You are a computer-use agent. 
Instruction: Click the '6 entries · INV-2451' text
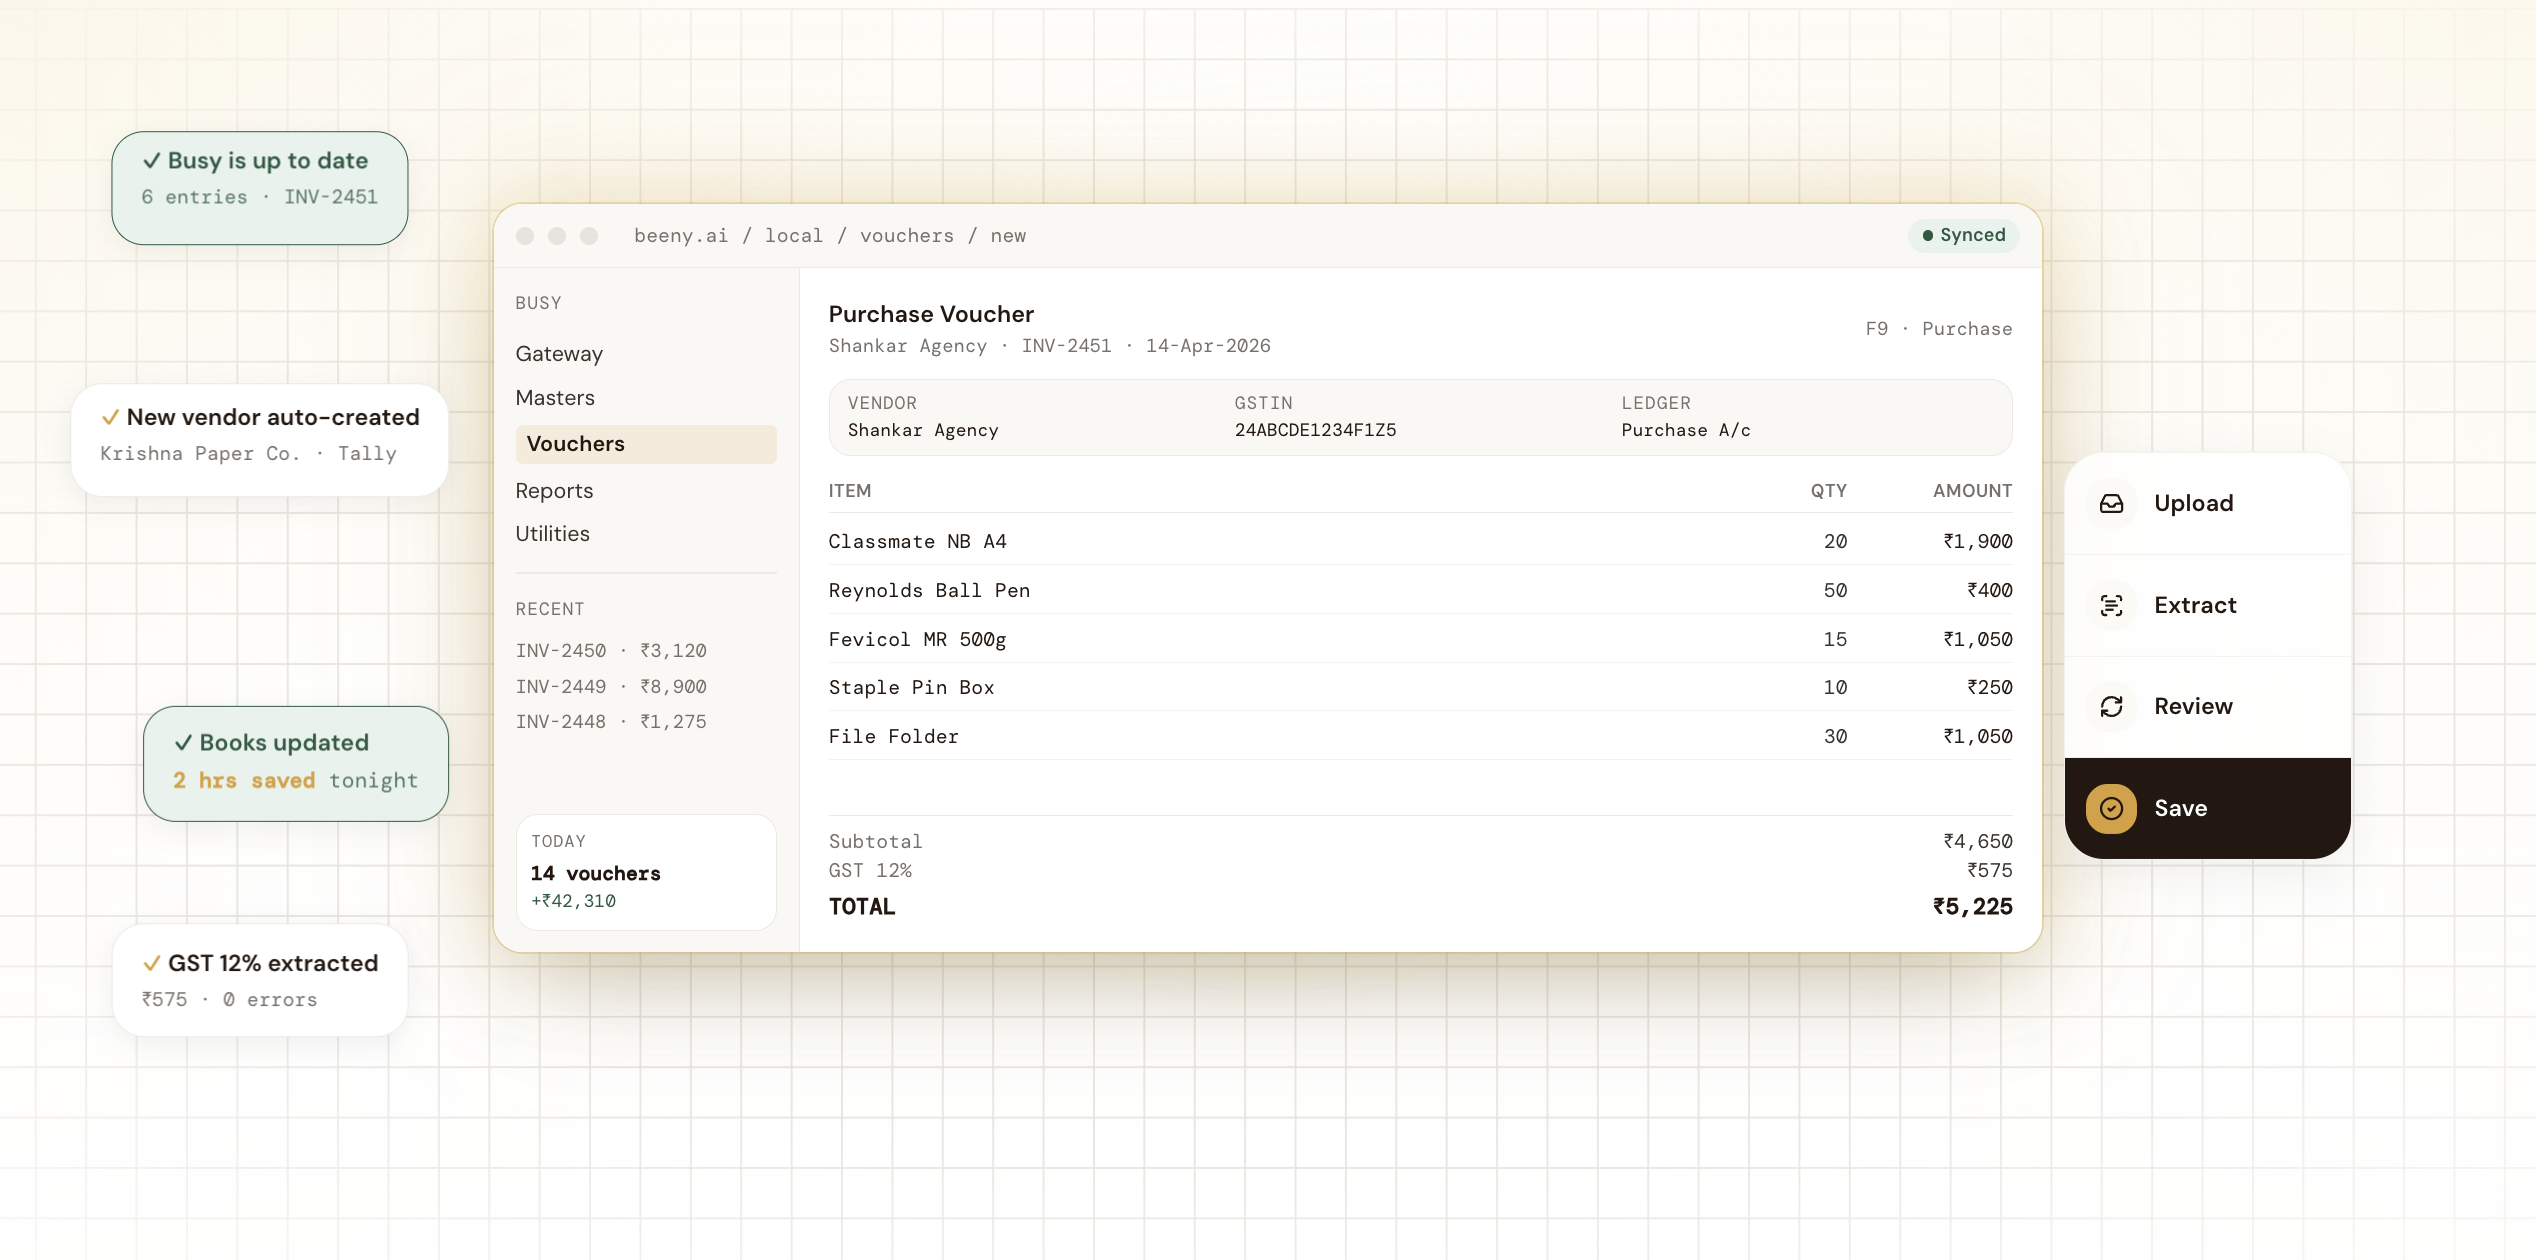click(259, 197)
